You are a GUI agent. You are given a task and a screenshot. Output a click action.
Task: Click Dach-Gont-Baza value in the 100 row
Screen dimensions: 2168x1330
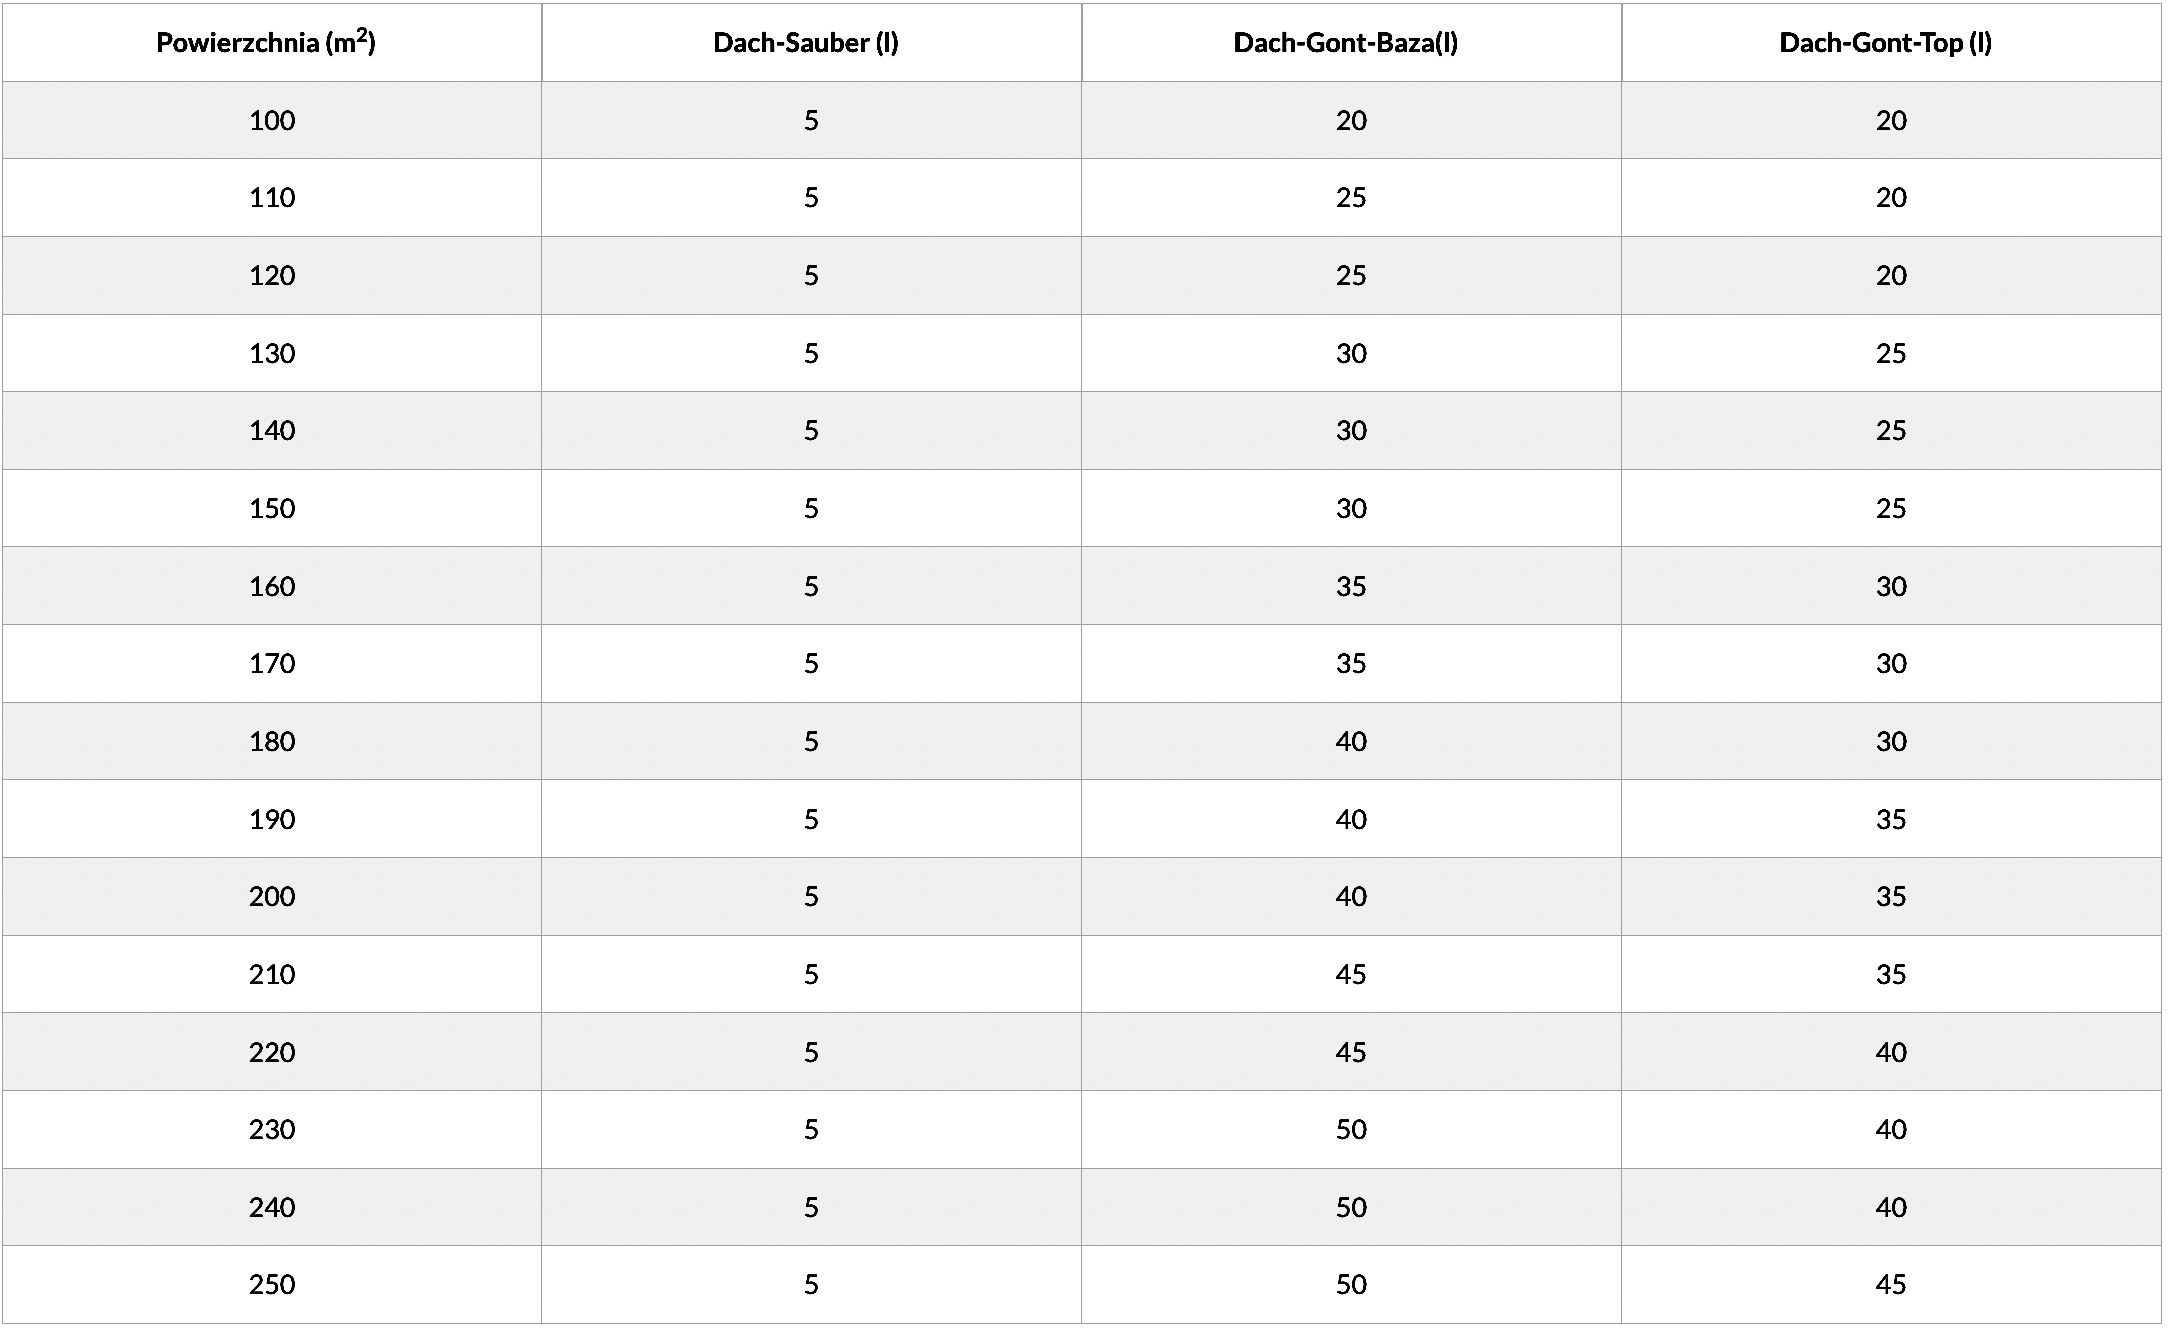[1351, 121]
